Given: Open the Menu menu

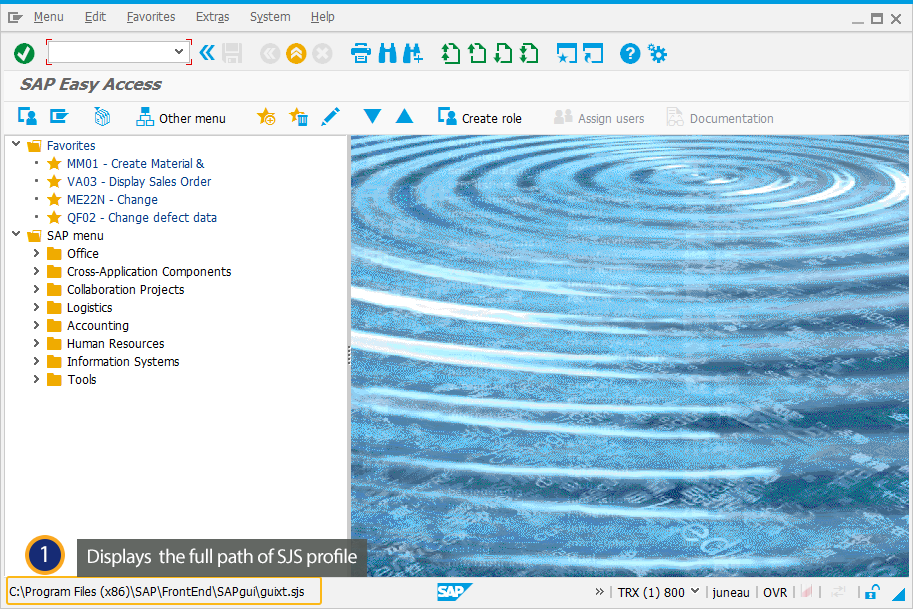Looking at the screenshot, I should [48, 17].
